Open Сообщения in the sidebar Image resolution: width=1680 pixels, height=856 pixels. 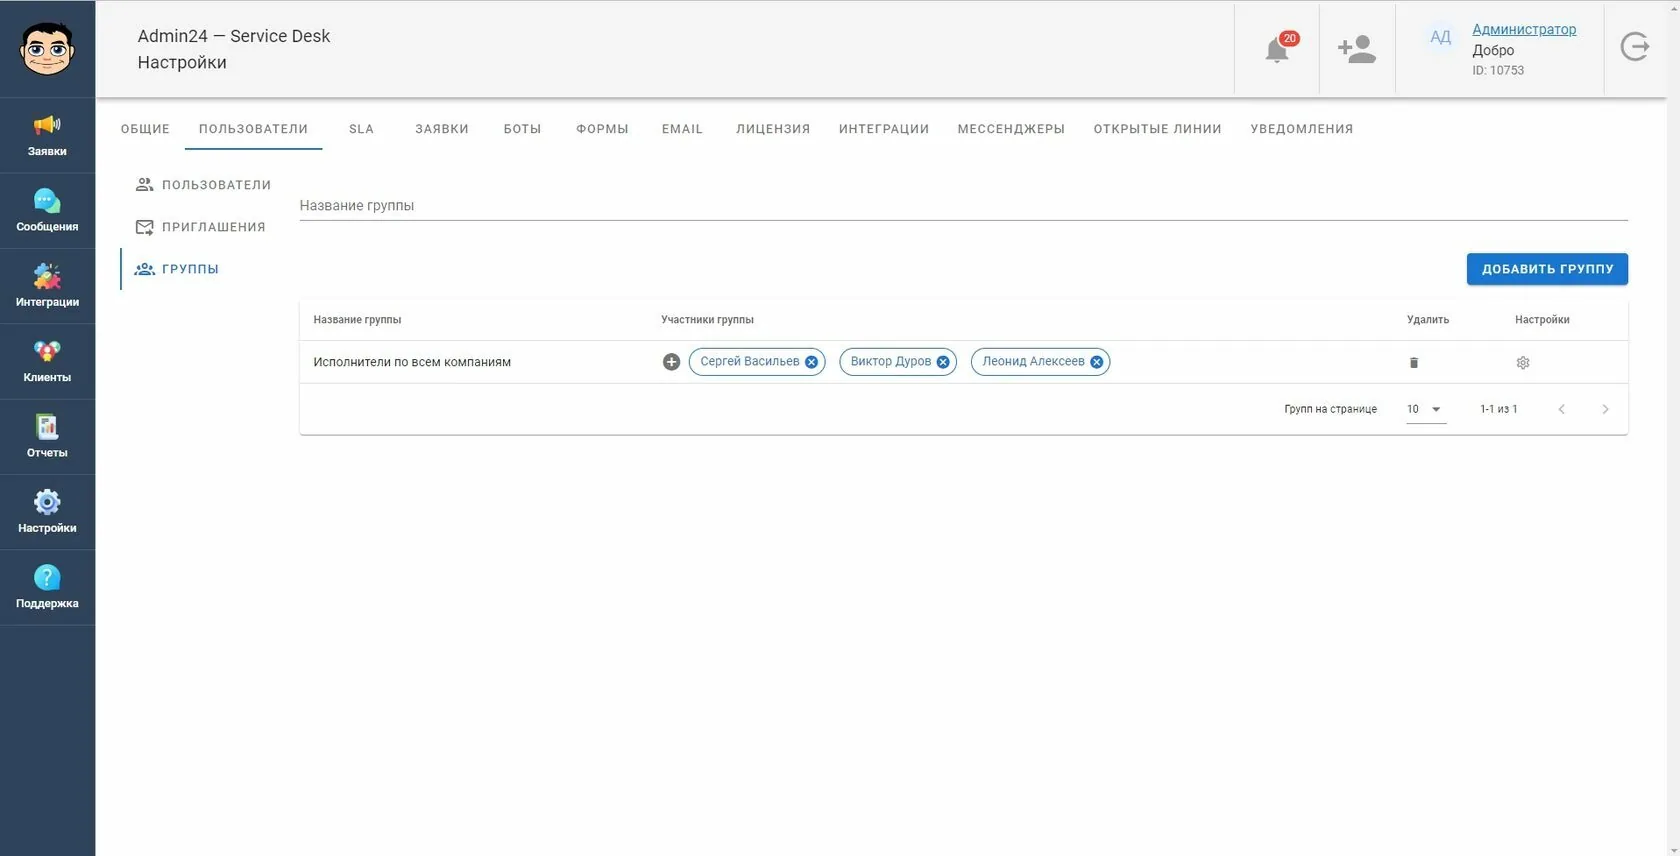pyautogui.click(x=47, y=211)
